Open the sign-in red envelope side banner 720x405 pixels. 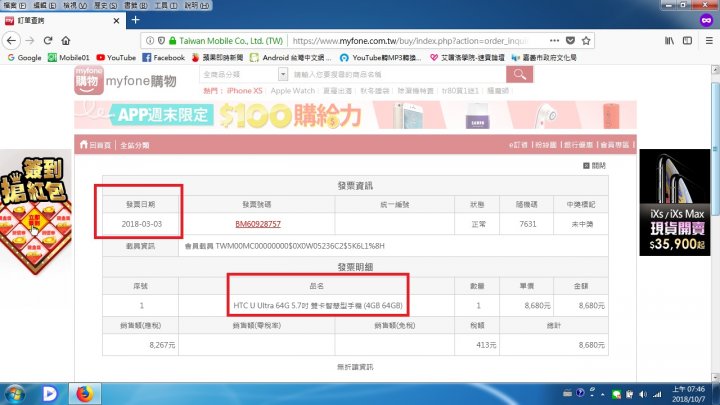36,214
